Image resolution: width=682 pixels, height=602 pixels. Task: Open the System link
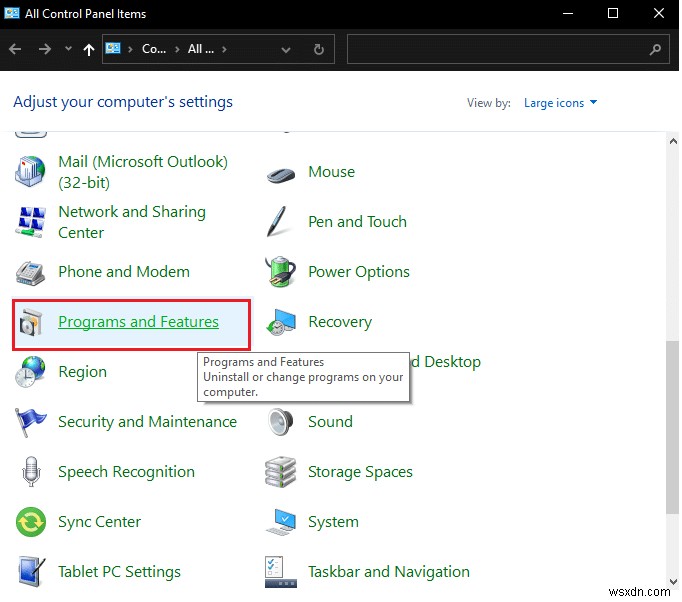click(x=333, y=522)
